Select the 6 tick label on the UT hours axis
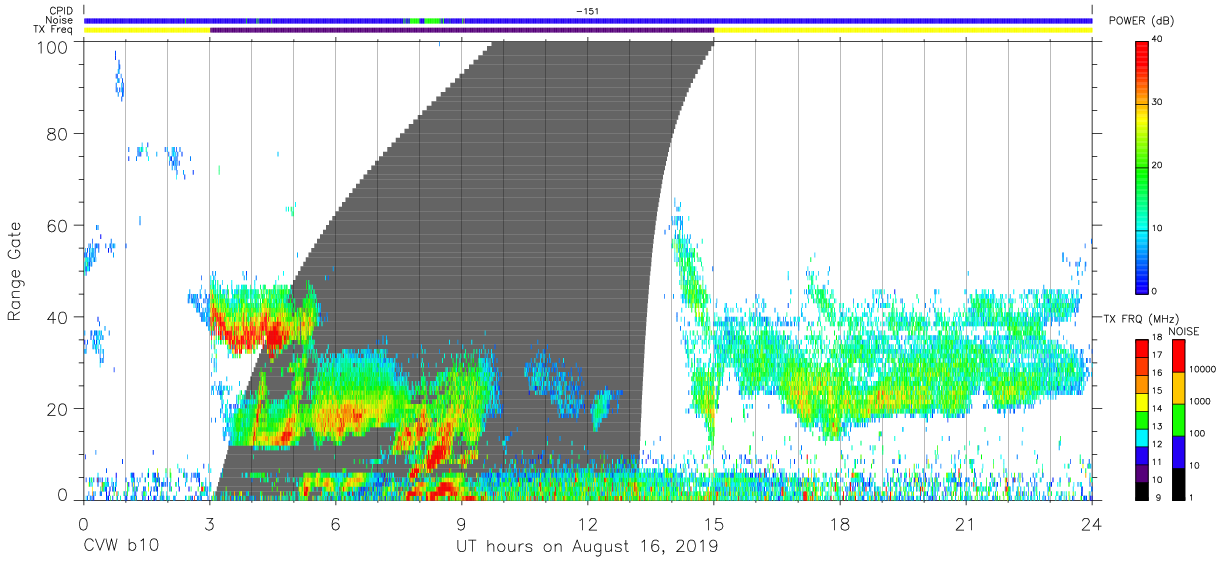 click(336, 523)
